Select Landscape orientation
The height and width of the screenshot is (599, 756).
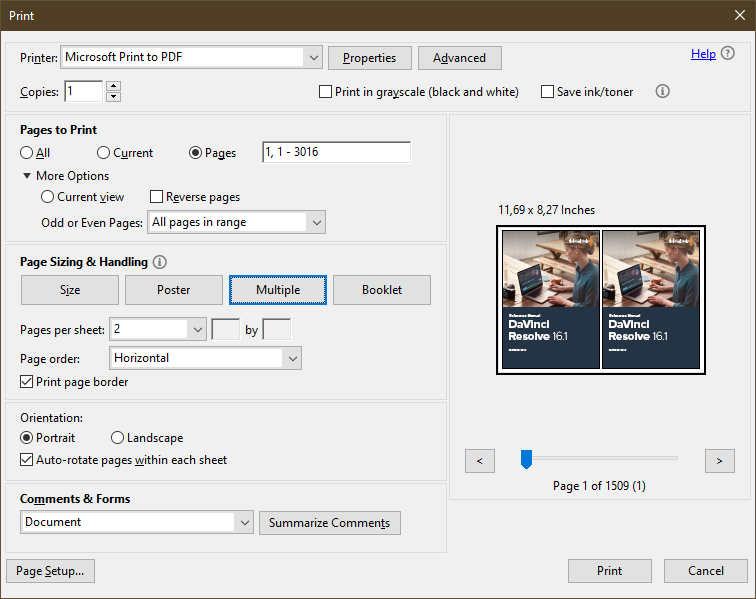tap(117, 438)
